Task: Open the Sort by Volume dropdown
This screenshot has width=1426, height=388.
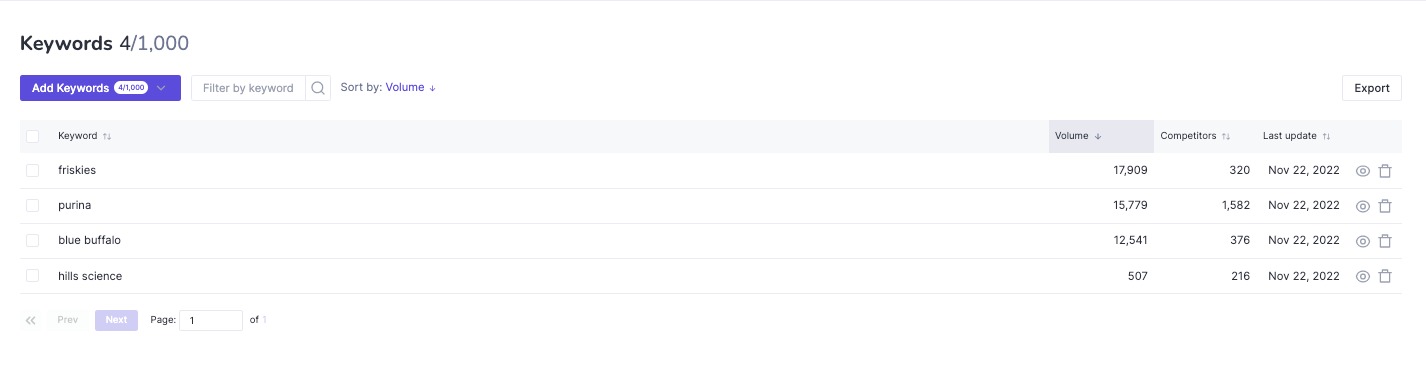Action: [411, 88]
